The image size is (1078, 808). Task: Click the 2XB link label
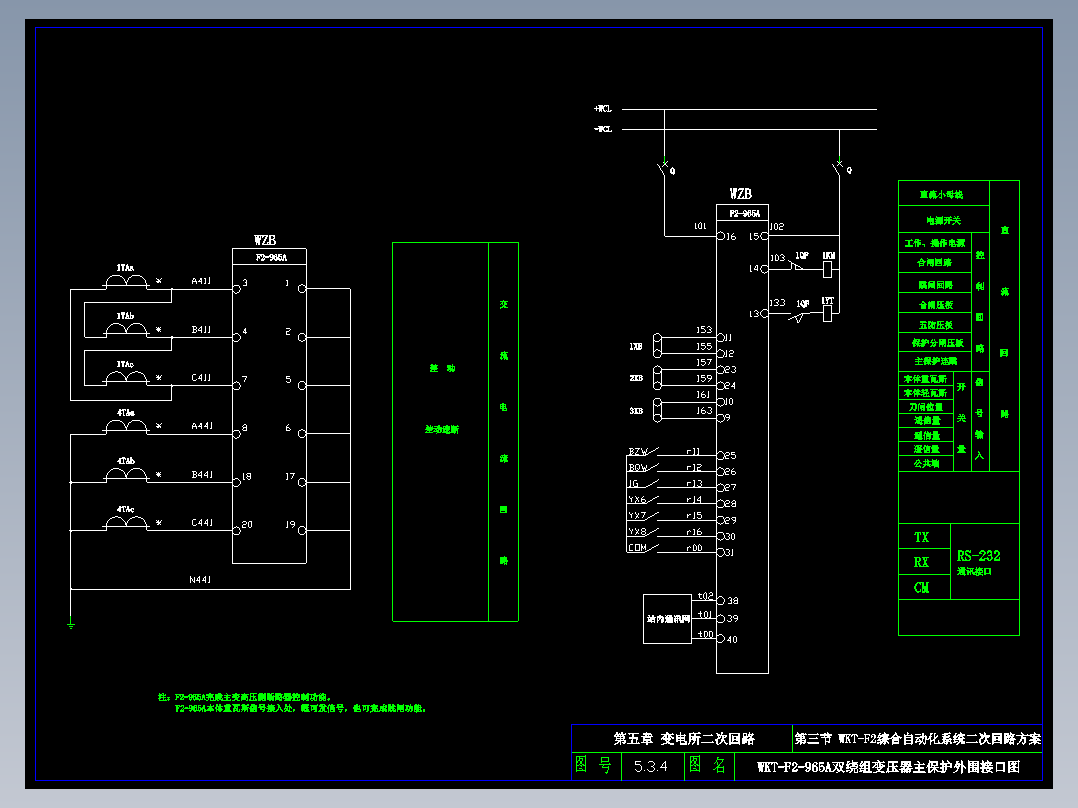636,378
